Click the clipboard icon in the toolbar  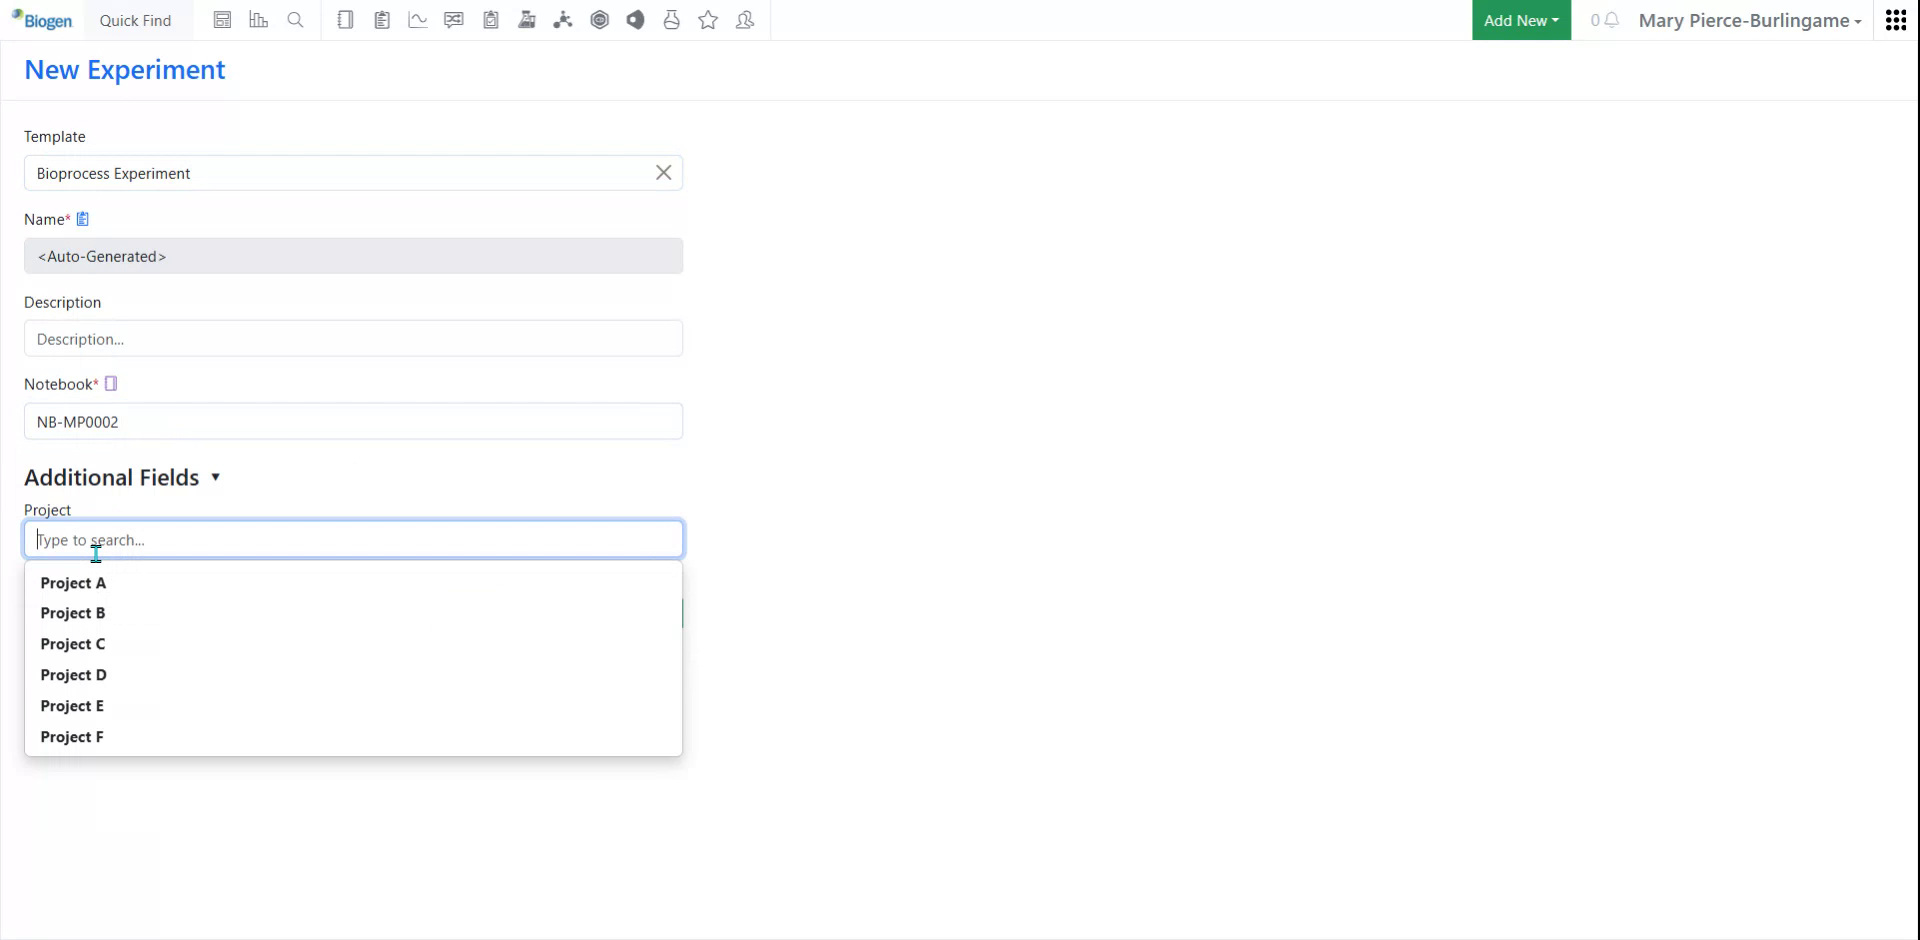[x=381, y=20]
